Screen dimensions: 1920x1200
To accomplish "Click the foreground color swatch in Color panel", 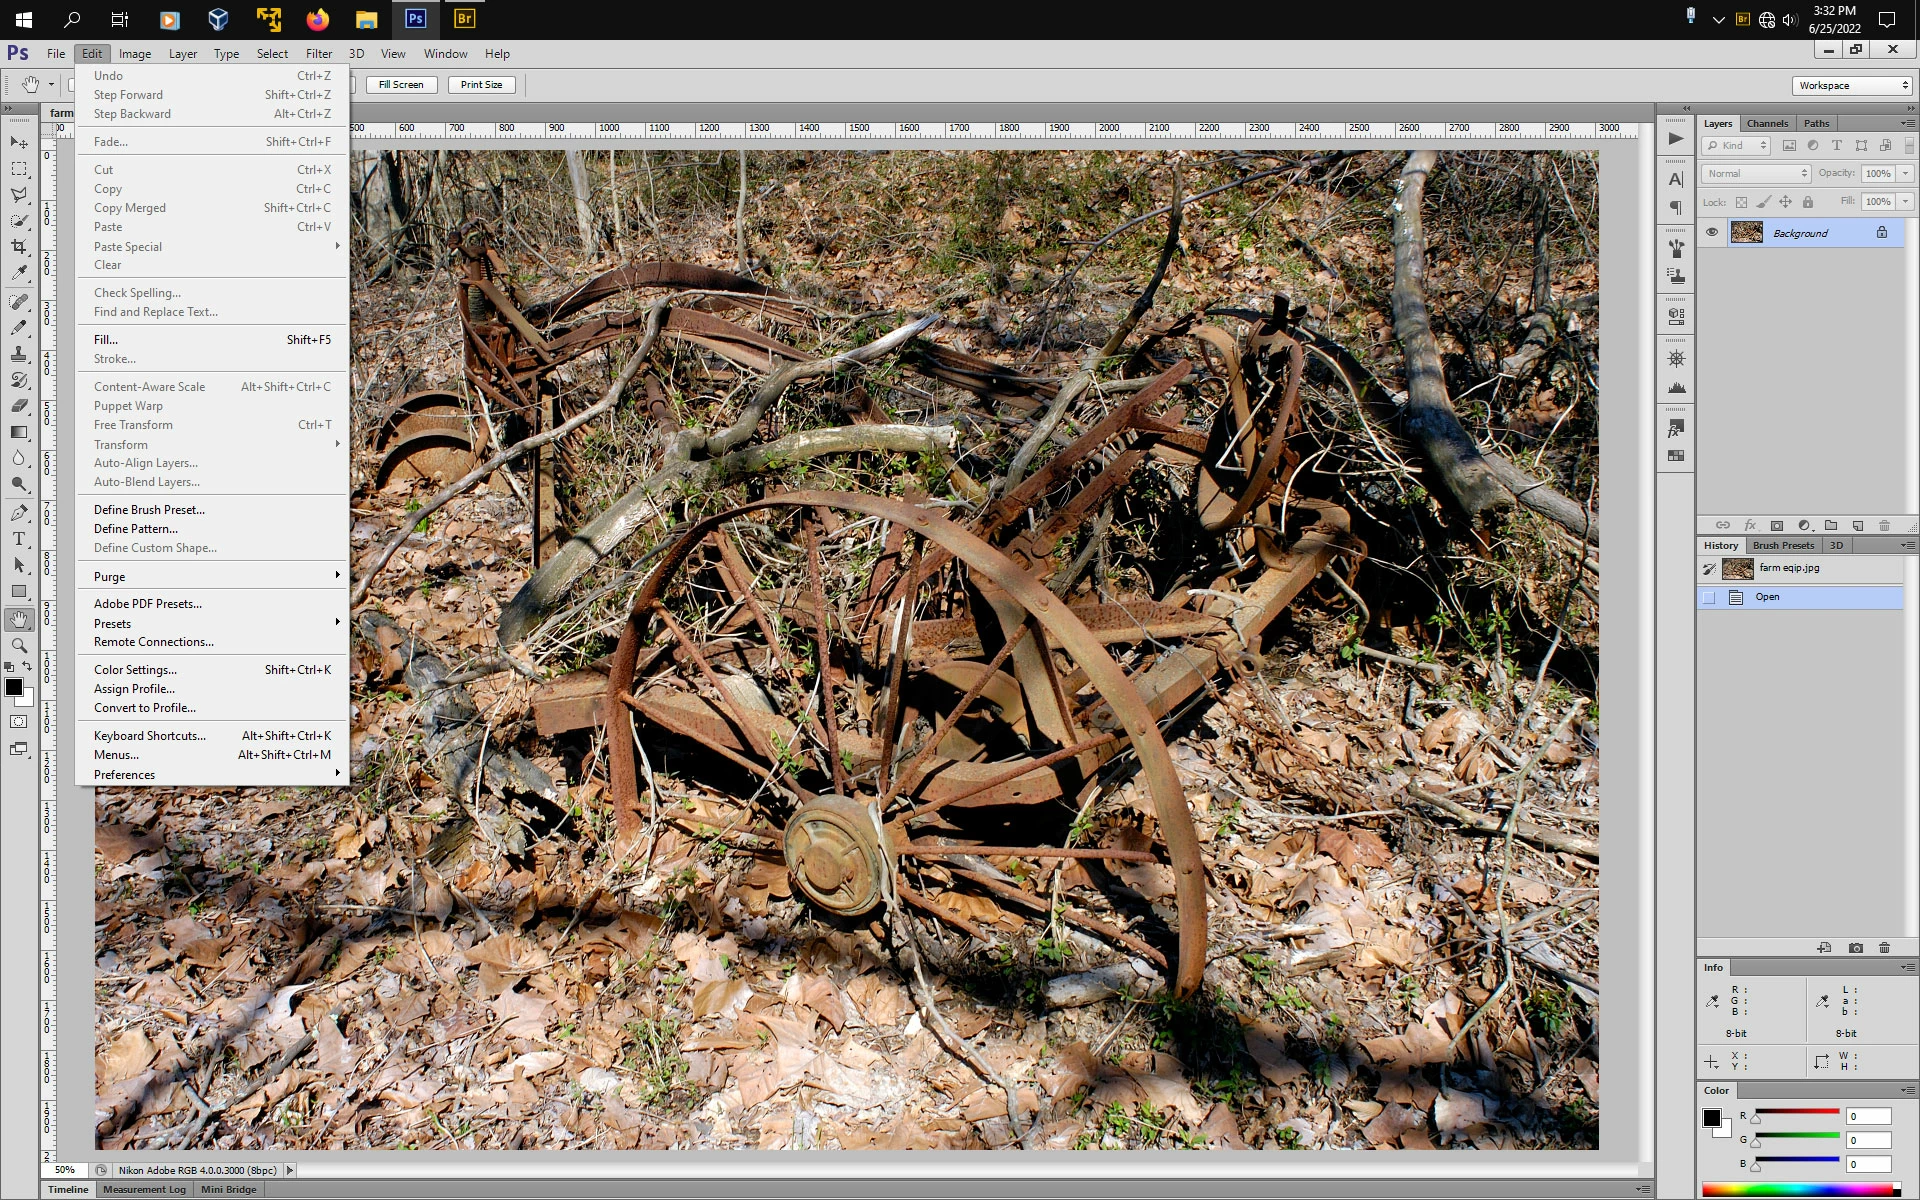I will (x=1712, y=1118).
